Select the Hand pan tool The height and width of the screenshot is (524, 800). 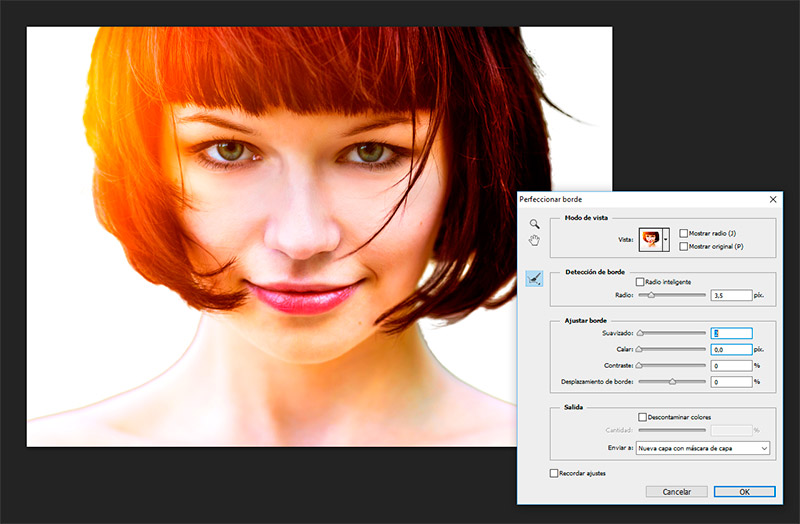click(x=534, y=240)
